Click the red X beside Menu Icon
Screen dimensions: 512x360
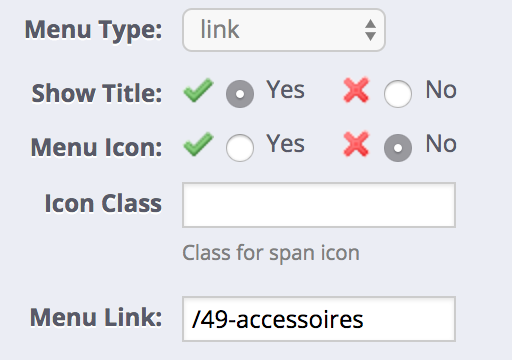click(x=356, y=144)
